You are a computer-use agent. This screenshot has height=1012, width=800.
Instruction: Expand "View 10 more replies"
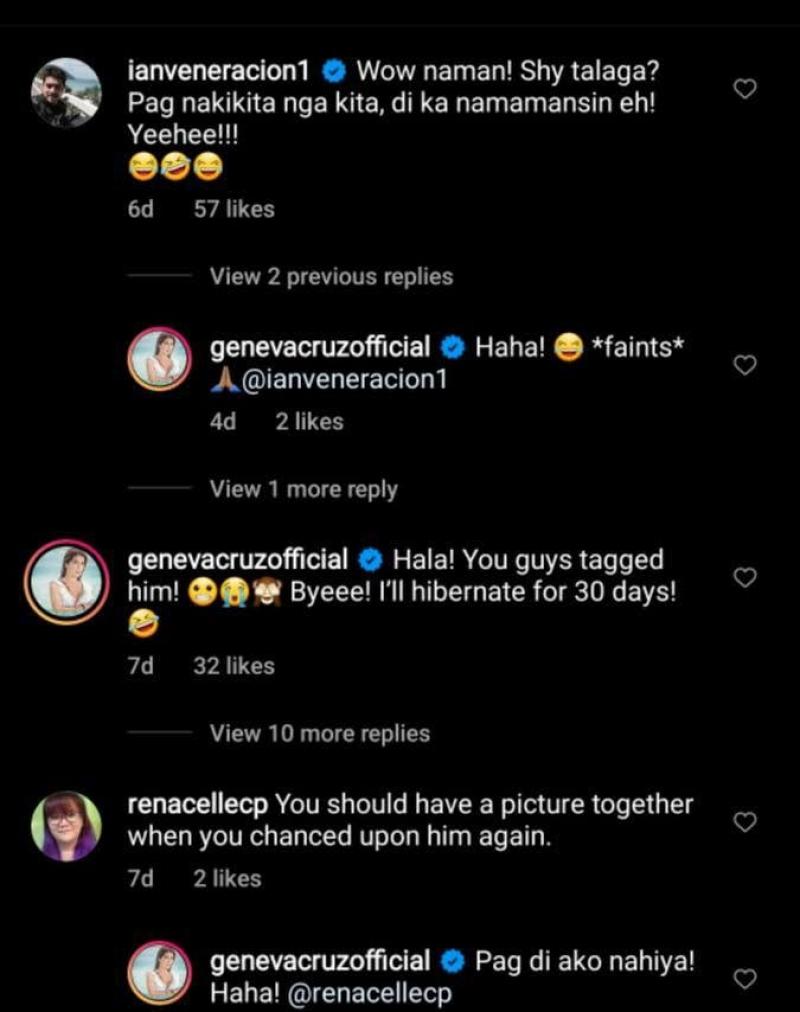click(319, 734)
